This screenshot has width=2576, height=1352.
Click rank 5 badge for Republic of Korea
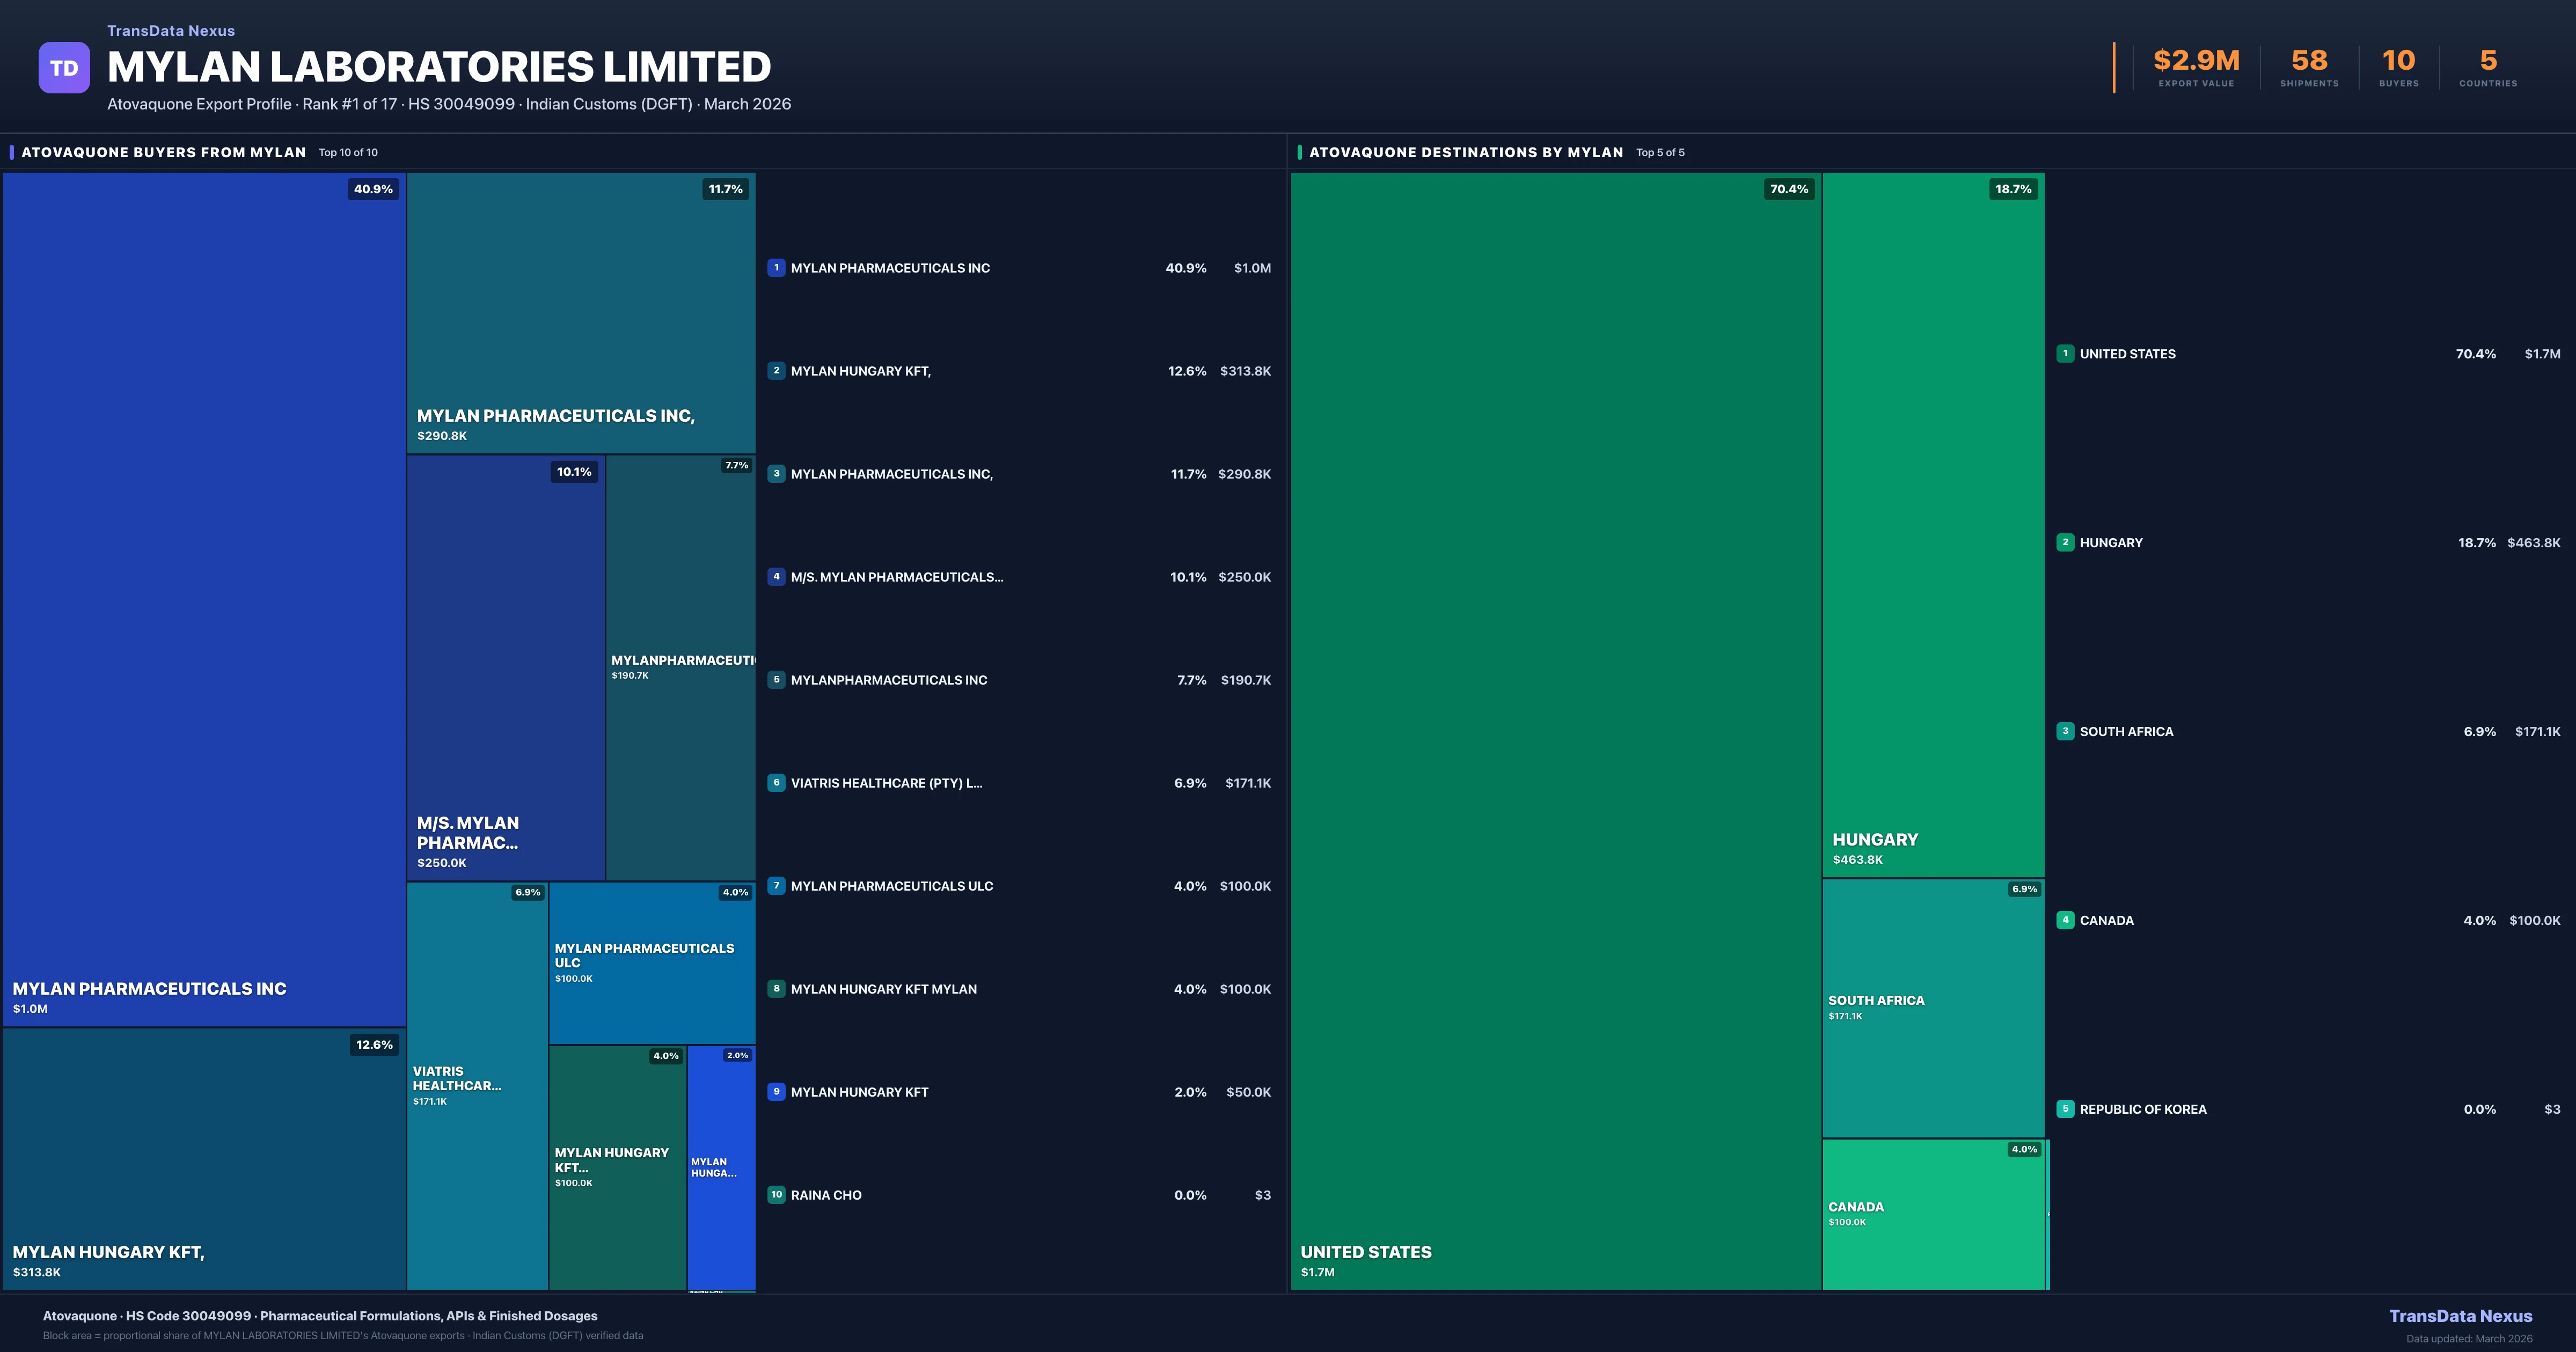[x=2065, y=1109]
